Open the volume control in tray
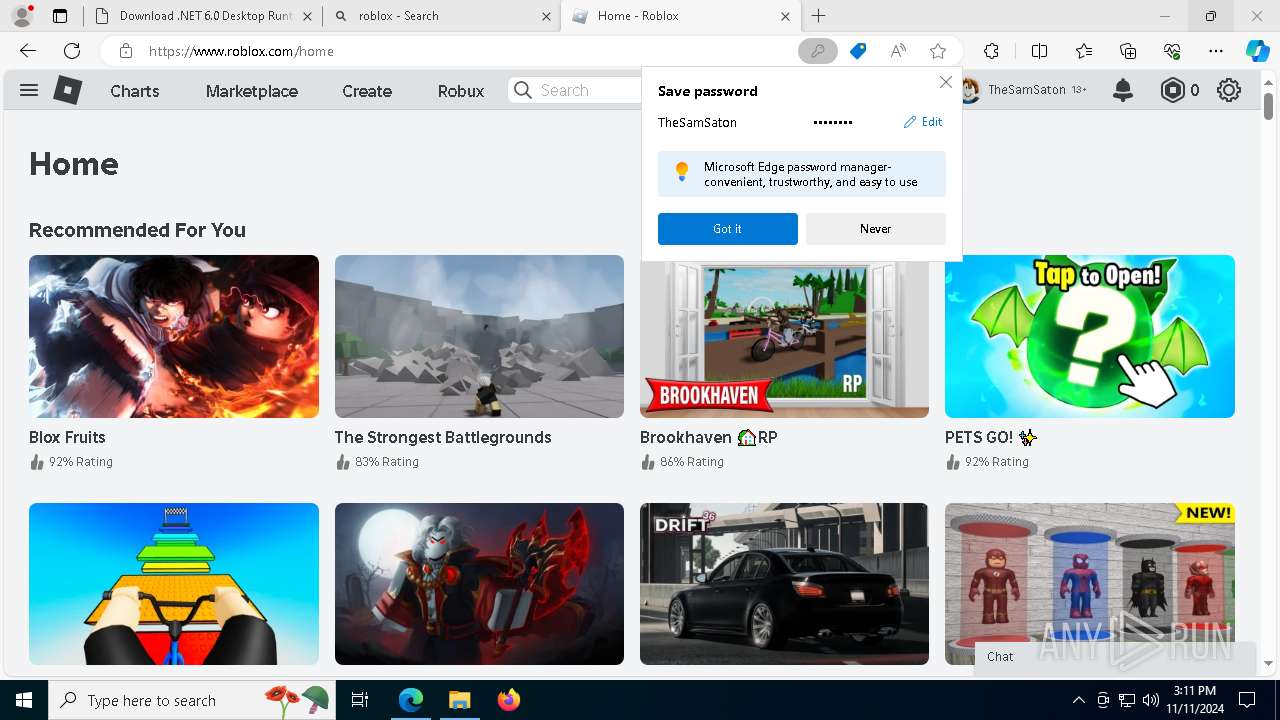The image size is (1280, 720). tap(1151, 700)
